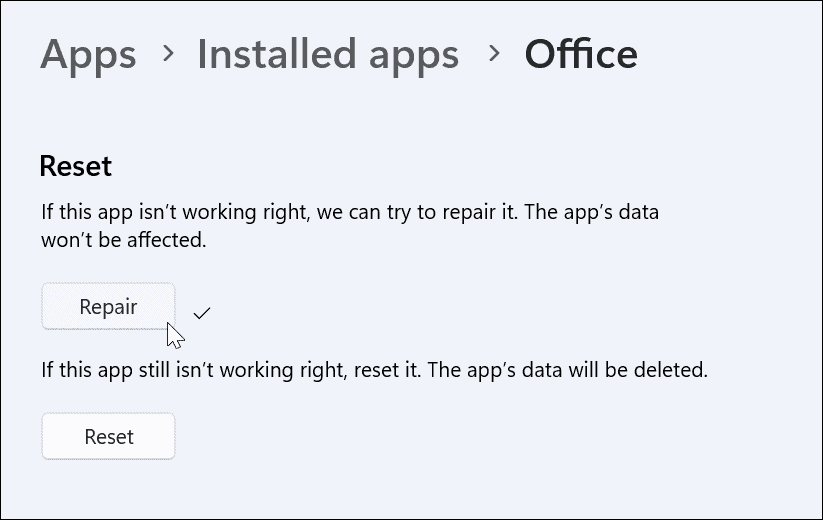Click the chevron between Installed apps and Office
This screenshot has height=520, width=823.
pyautogui.click(x=492, y=54)
